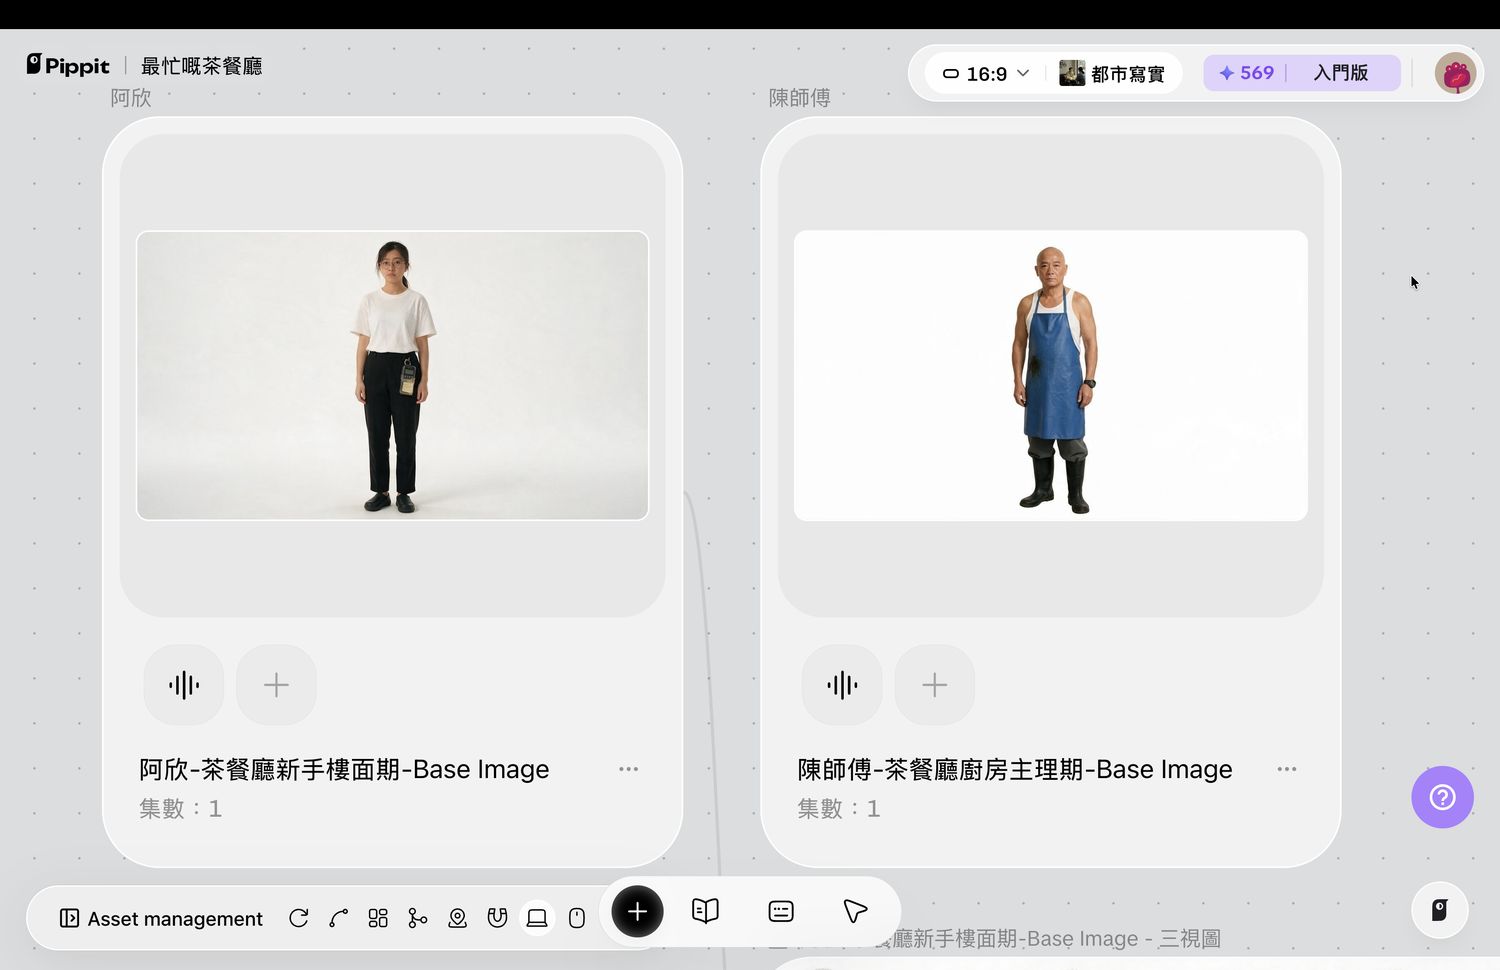Click 陳師傅-茶餐廳廚房主理期-Base Image title
This screenshot has height=970, width=1500.
1015,769
